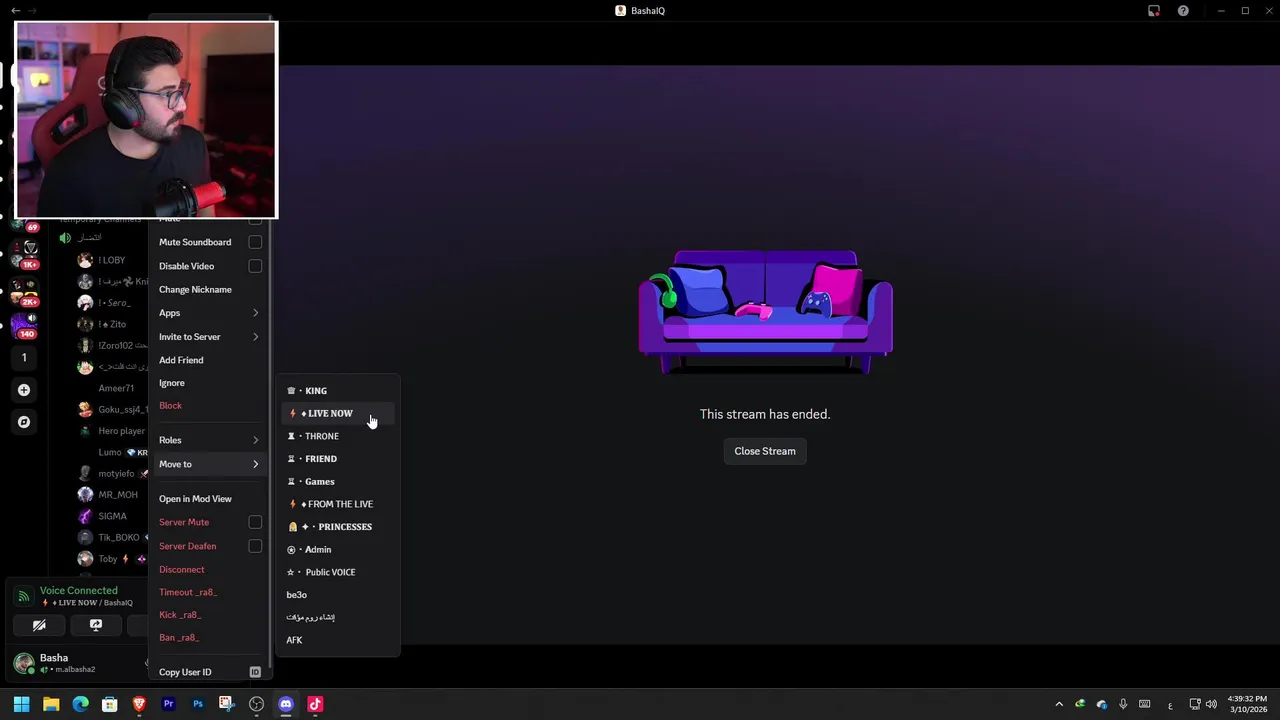Move user to be3o channel
The height and width of the screenshot is (720, 1280).
click(x=337, y=595)
